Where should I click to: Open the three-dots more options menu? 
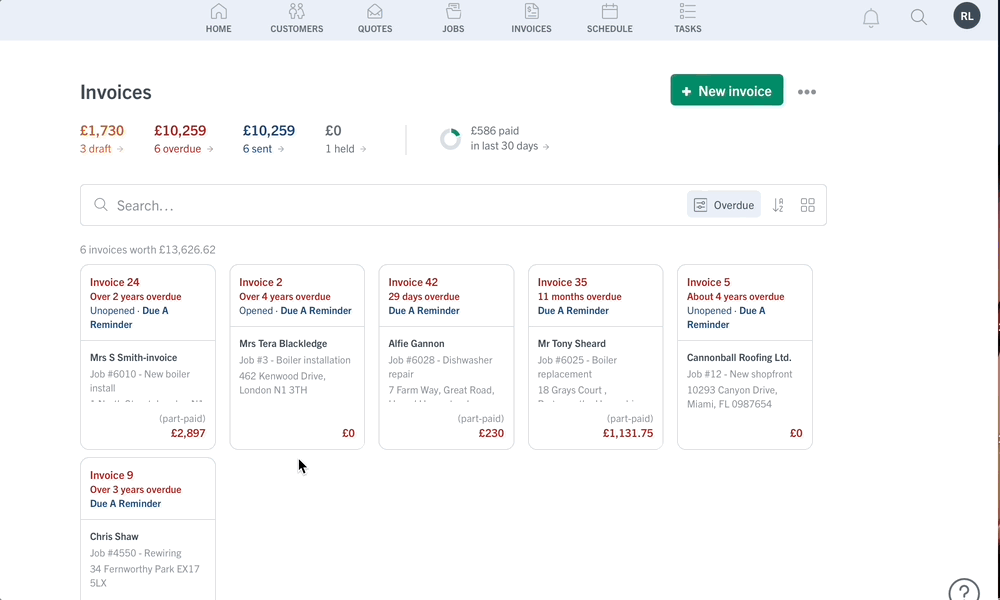point(807,92)
